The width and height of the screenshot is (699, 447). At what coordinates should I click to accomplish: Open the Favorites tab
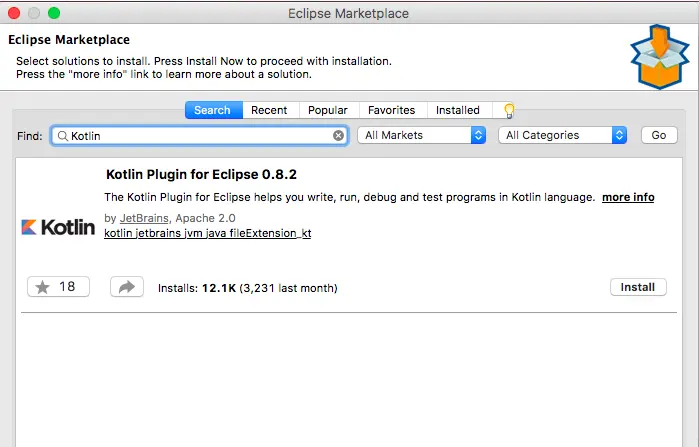[x=391, y=110]
